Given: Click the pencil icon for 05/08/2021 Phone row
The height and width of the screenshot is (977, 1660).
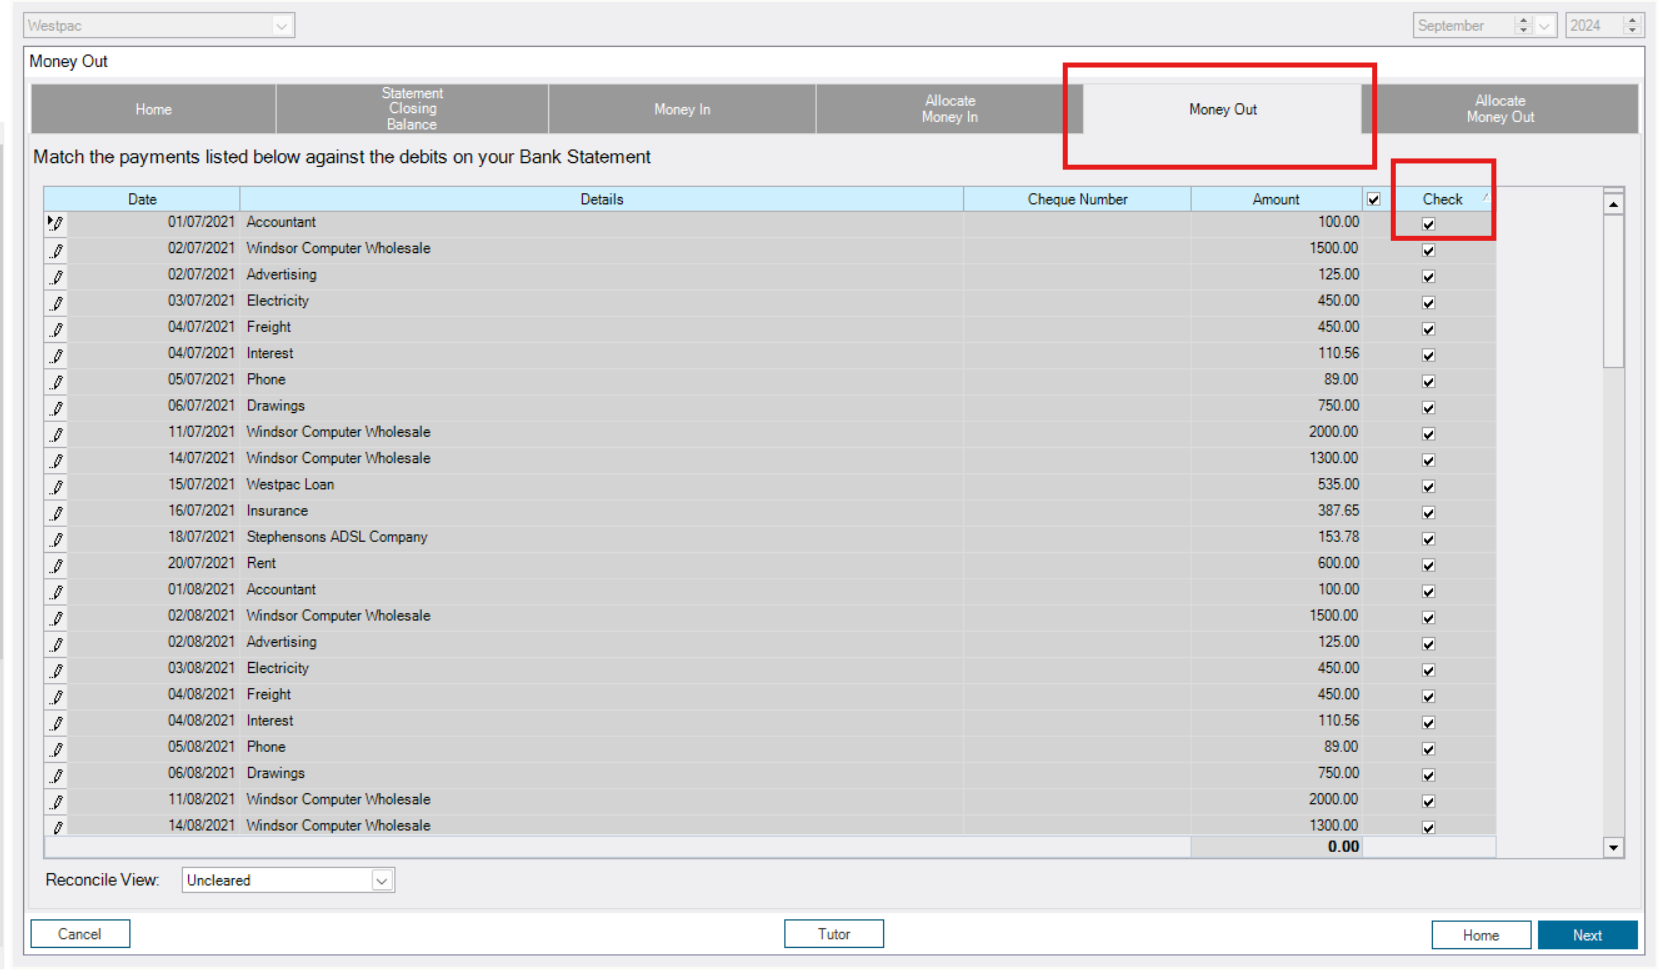Looking at the screenshot, I should coord(57,748).
